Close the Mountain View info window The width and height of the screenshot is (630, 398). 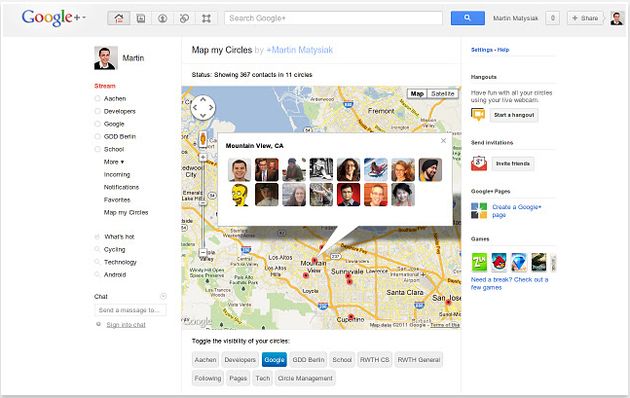(x=443, y=141)
